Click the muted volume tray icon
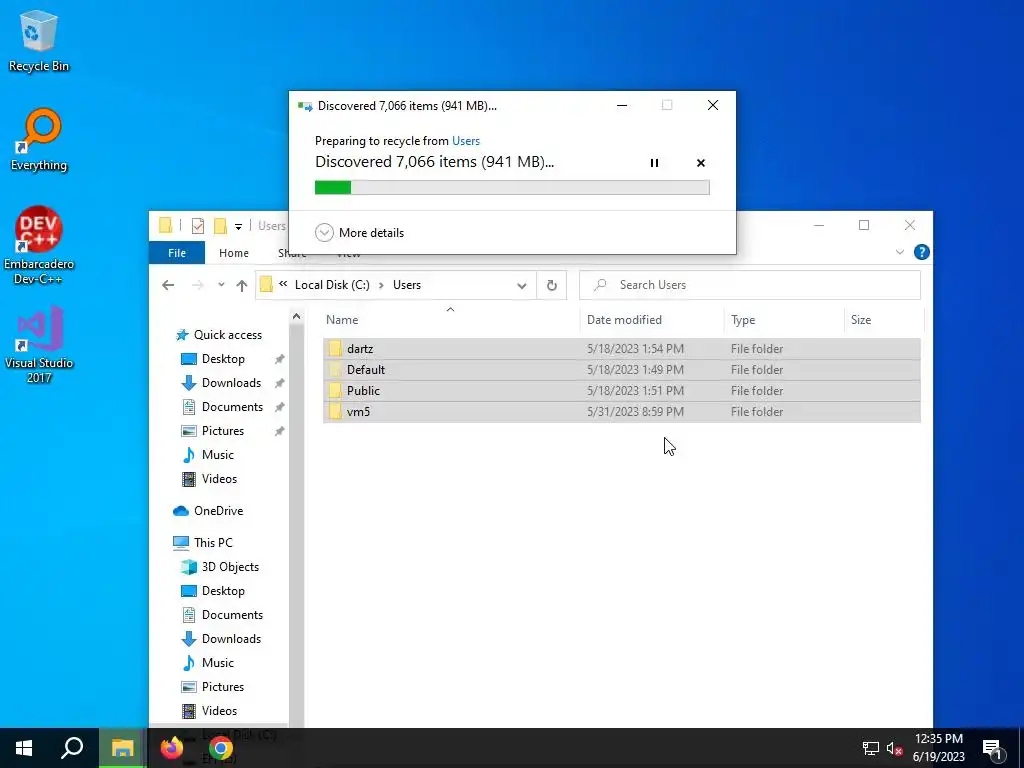Screen dimensions: 1024x768 (895, 748)
